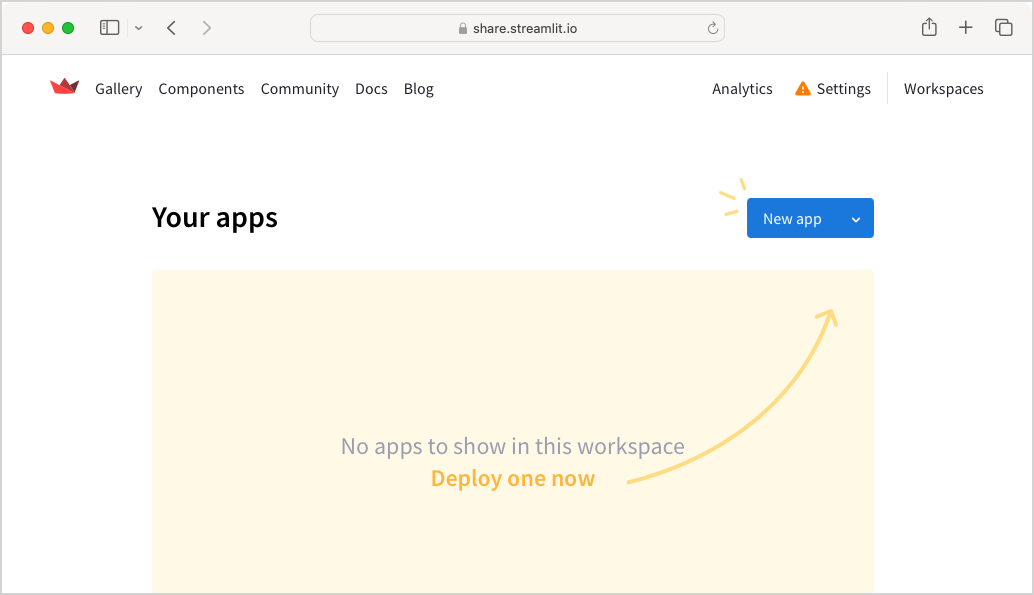Open the Safari share icon
Viewport: 1034px width, 595px height.
tap(929, 27)
